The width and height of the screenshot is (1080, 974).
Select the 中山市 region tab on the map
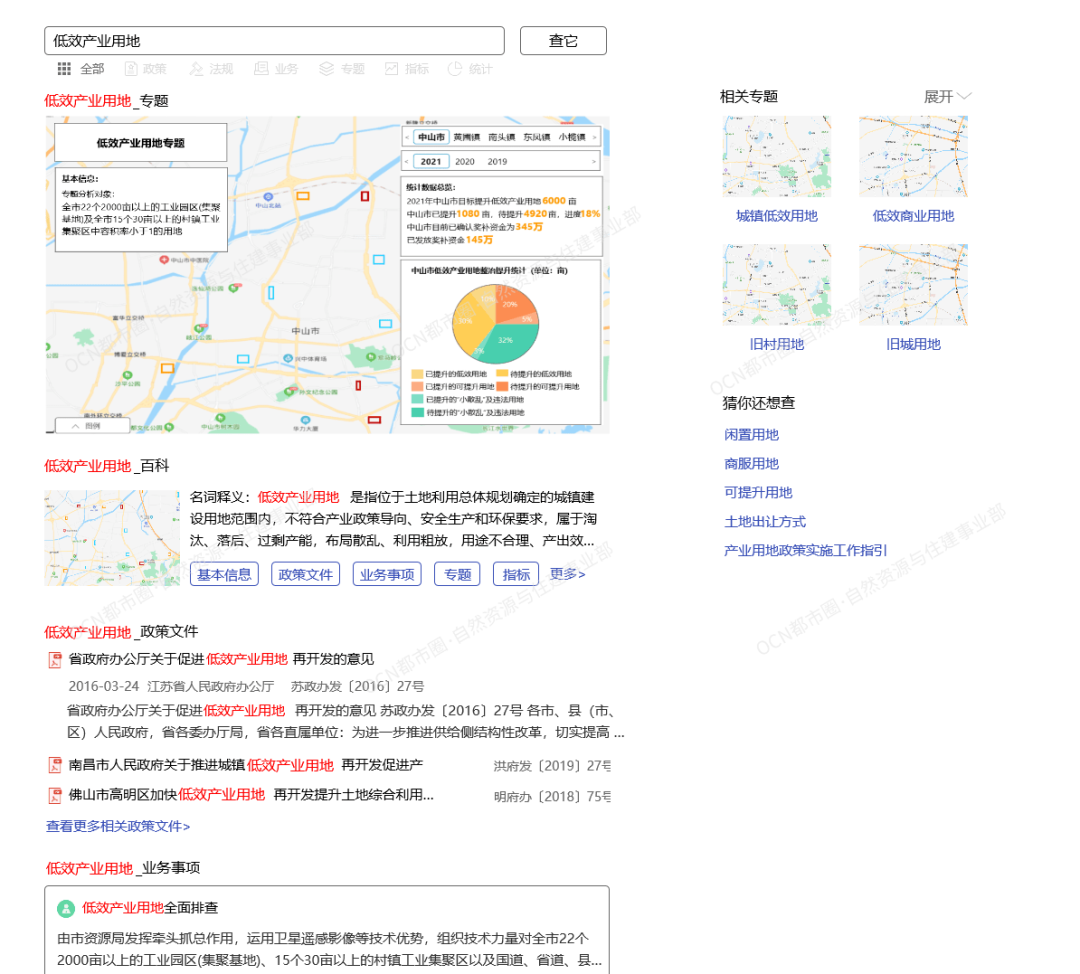[x=431, y=137]
